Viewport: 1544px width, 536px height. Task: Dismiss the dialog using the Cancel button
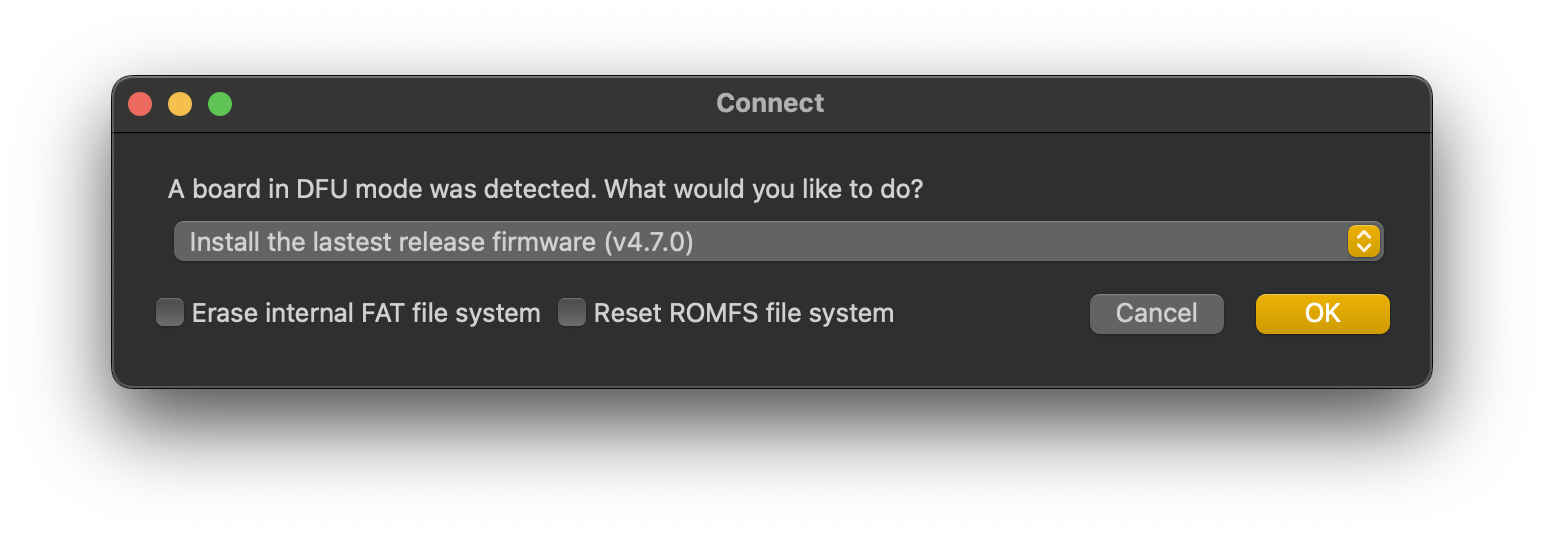1156,313
